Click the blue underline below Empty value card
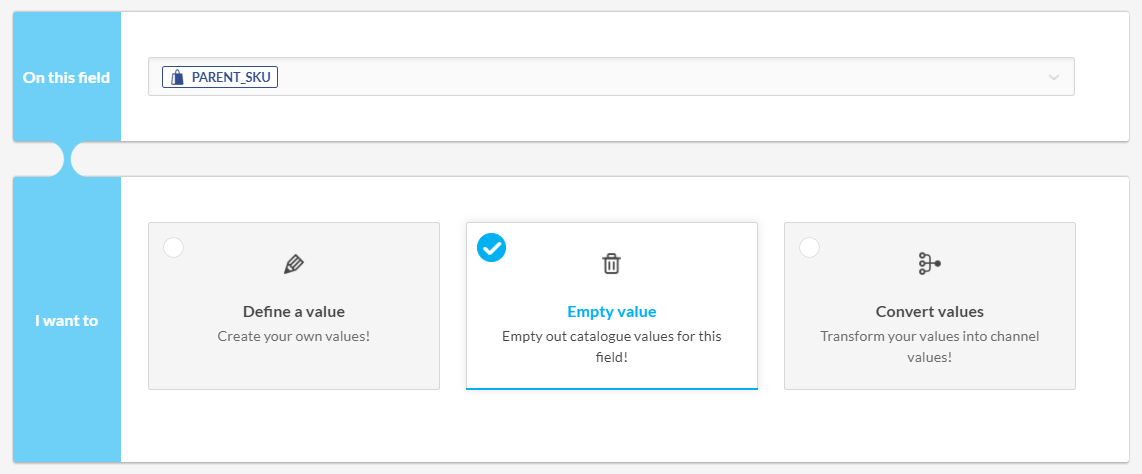Viewport: 1142px width, 474px height. (x=611, y=388)
